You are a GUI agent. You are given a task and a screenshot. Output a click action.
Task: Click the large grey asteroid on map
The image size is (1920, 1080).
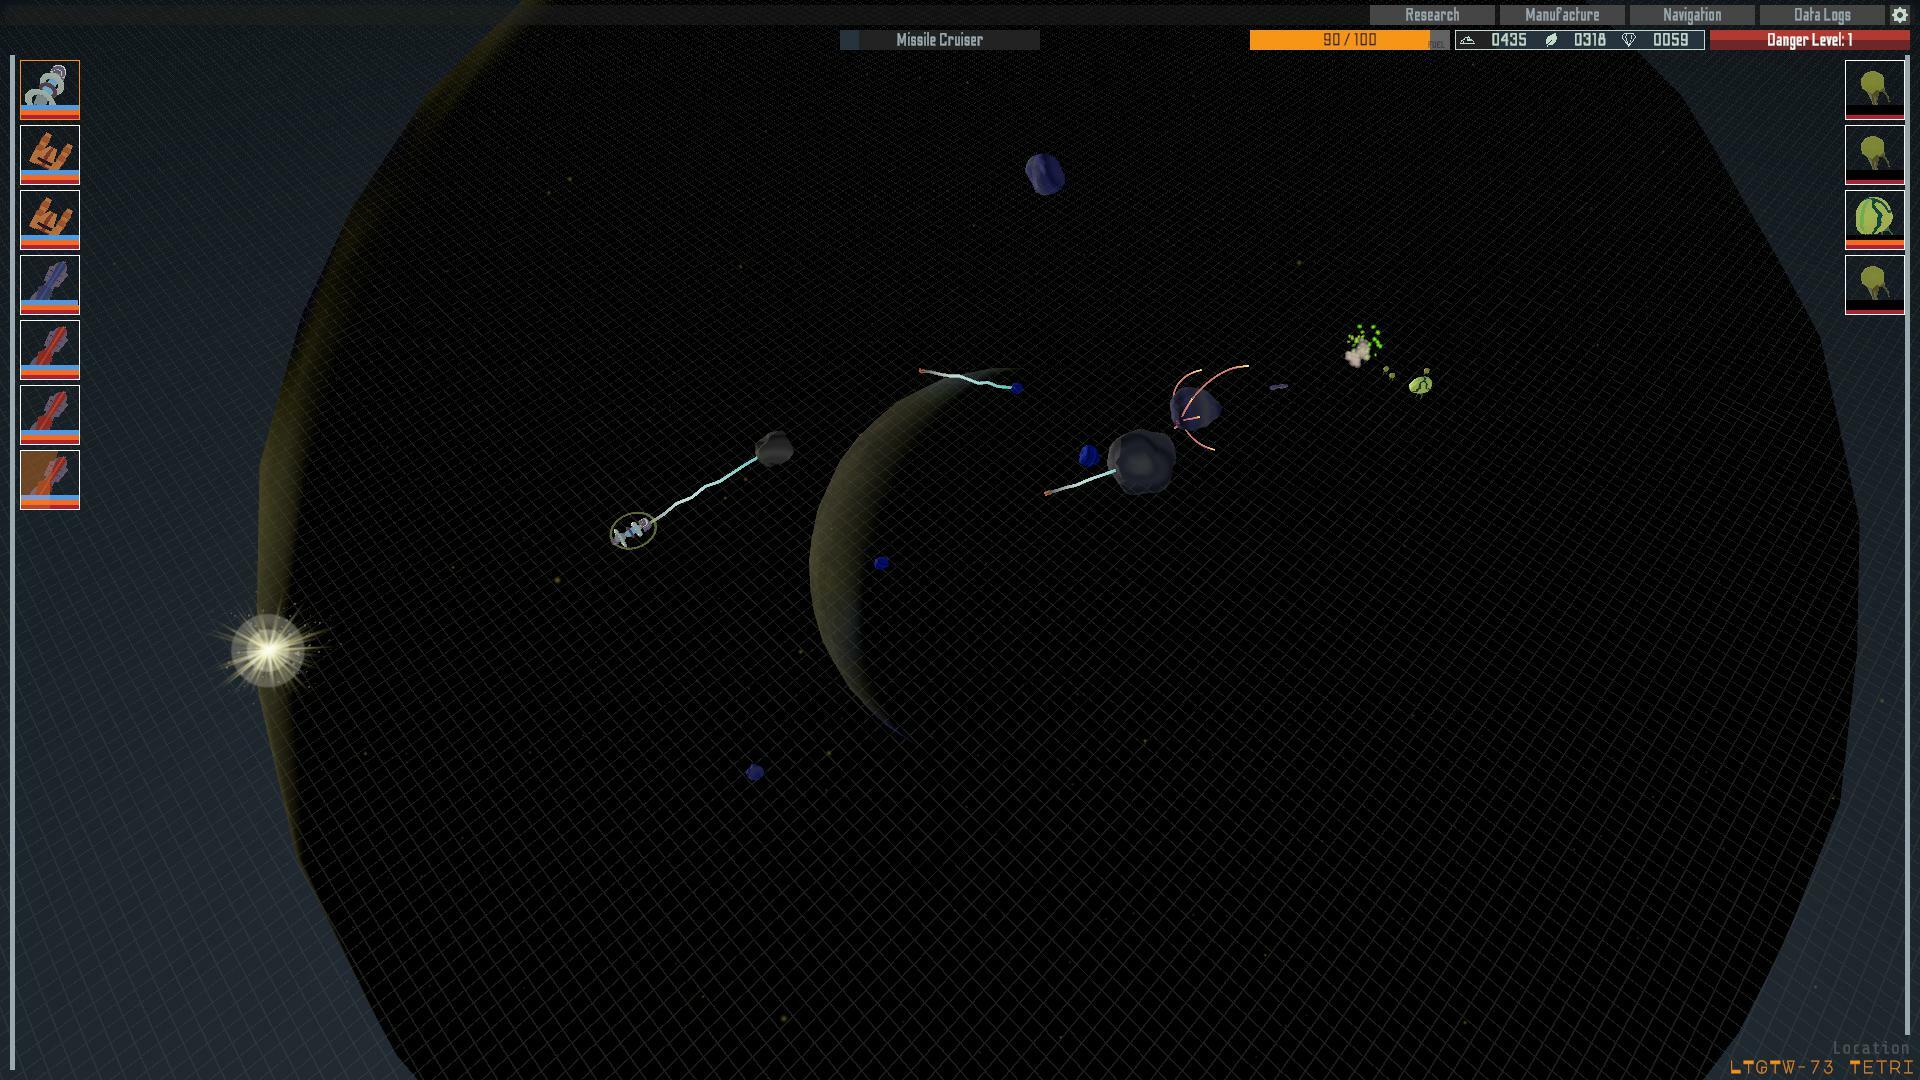coord(1141,461)
